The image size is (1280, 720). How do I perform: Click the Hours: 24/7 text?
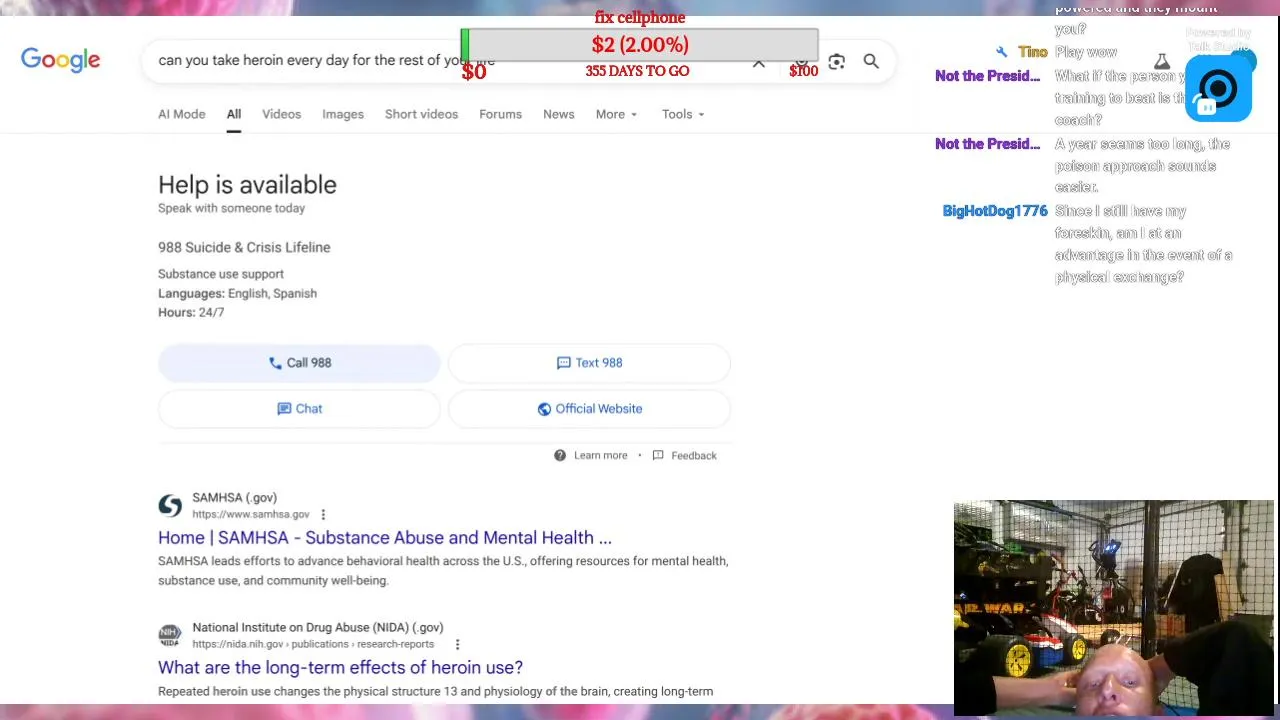coord(191,312)
